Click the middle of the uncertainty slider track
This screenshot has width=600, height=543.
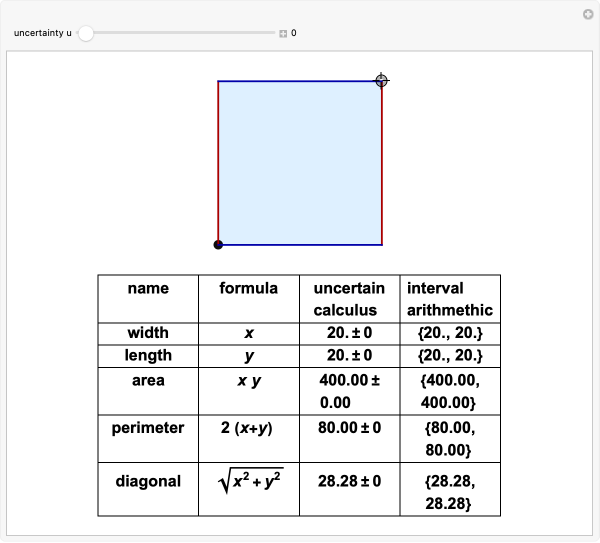tap(180, 33)
